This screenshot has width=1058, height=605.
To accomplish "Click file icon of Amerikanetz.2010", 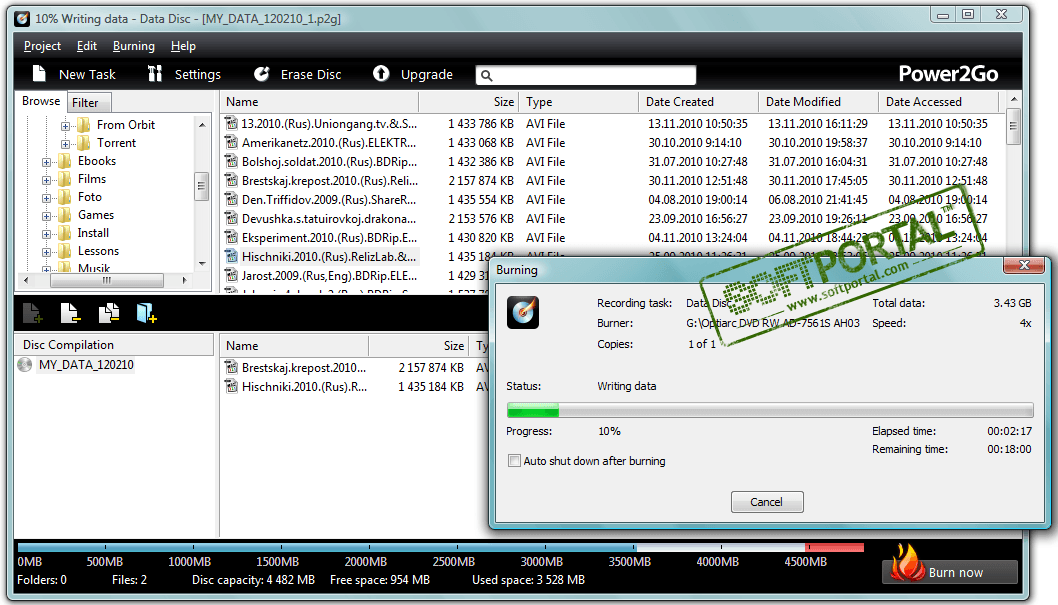I will pos(231,142).
